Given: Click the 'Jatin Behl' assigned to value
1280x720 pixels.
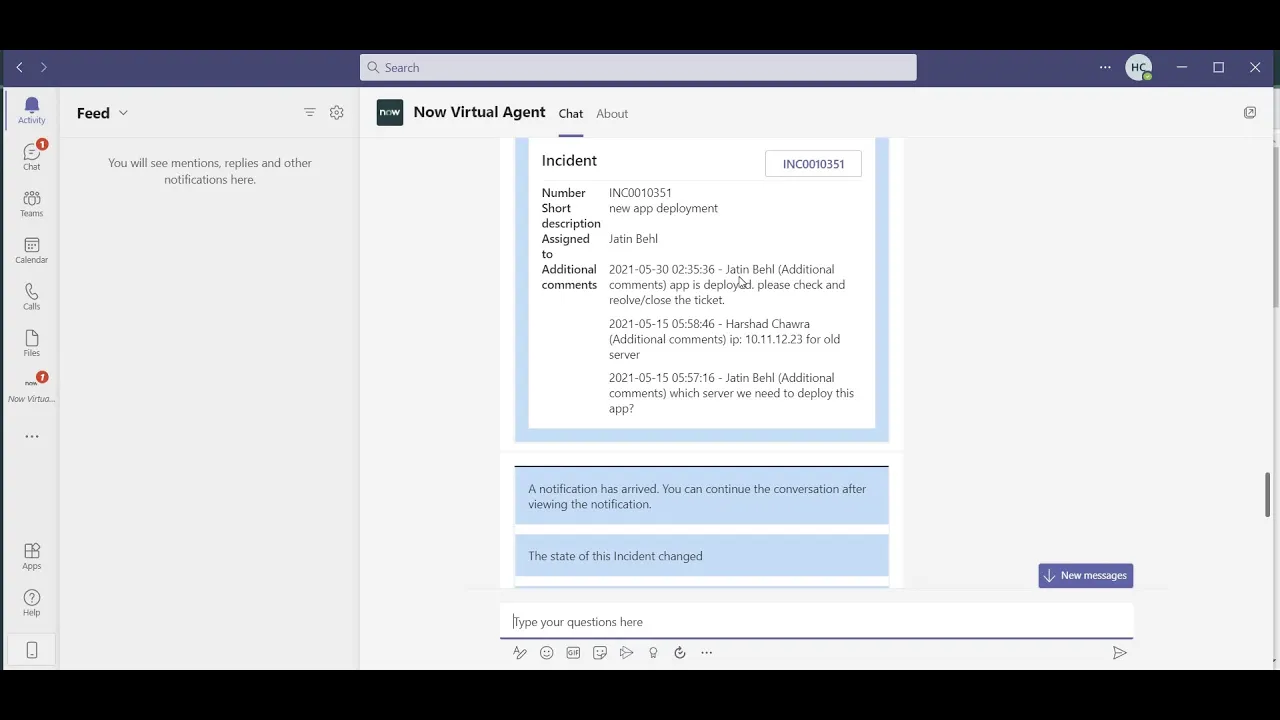Looking at the screenshot, I should [633, 239].
